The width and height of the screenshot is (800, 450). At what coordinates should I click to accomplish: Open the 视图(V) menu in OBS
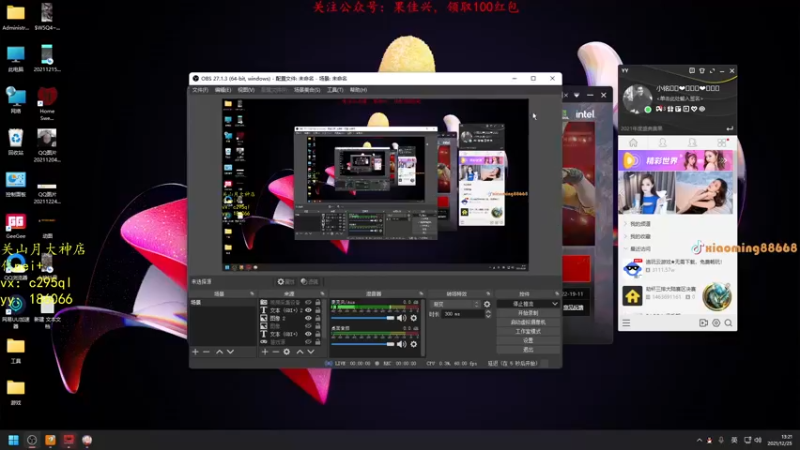tap(246, 90)
